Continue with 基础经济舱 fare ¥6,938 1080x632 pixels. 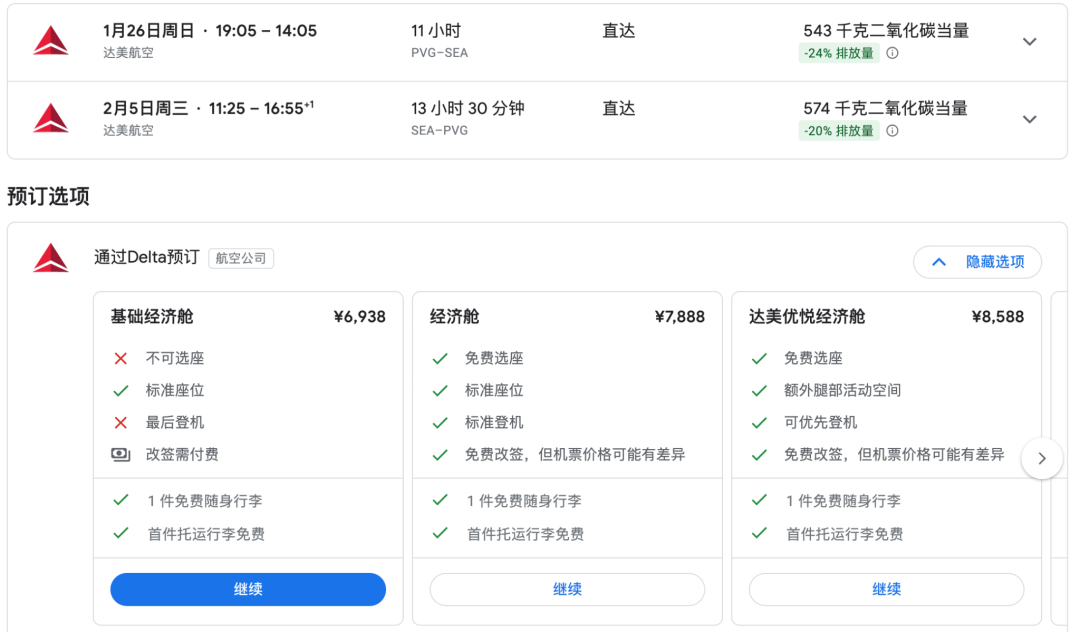pos(248,589)
